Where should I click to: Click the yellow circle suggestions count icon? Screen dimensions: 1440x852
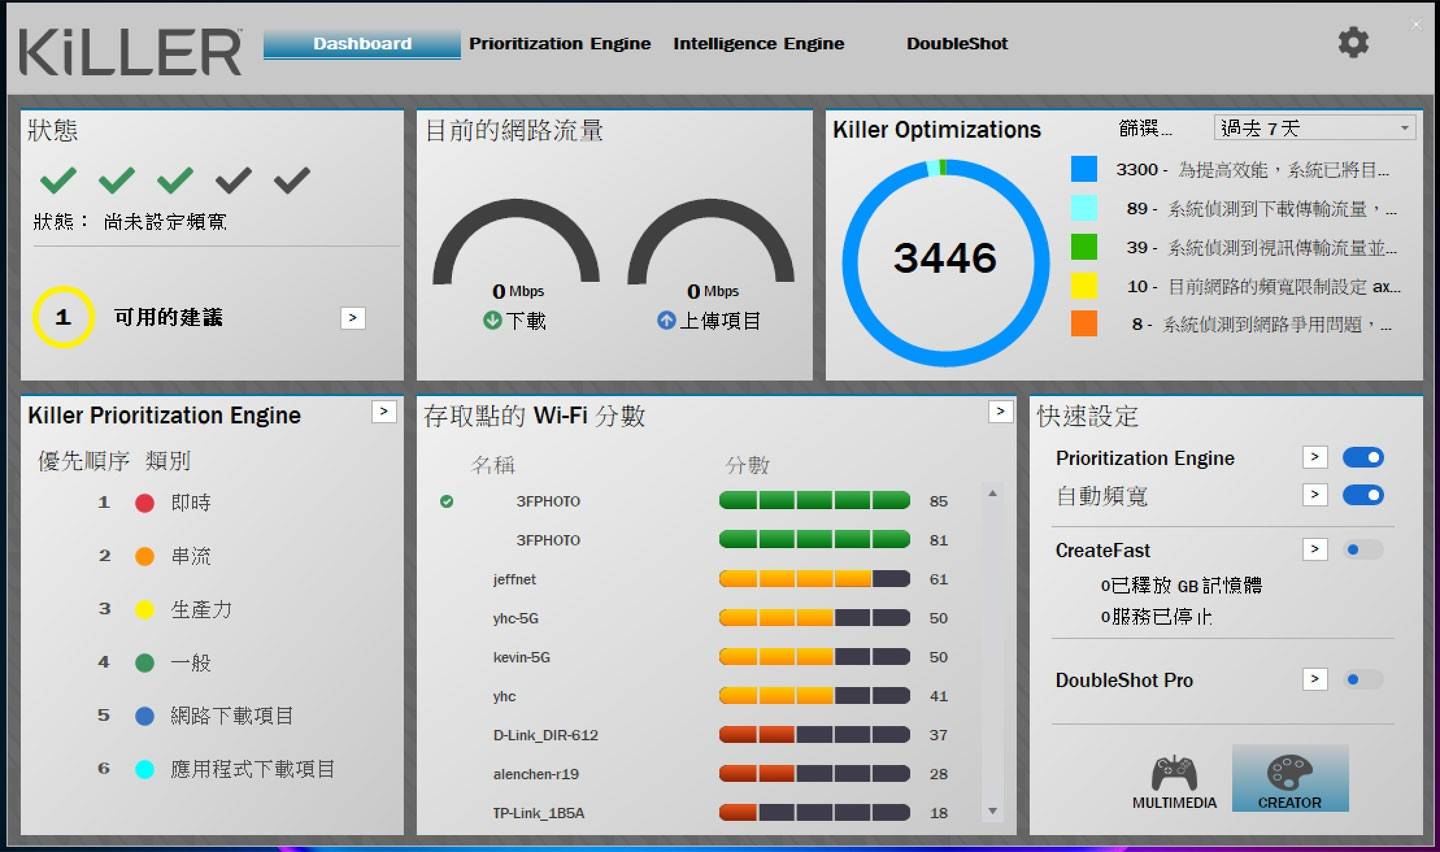pyautogui.click(x=63, y=317)
